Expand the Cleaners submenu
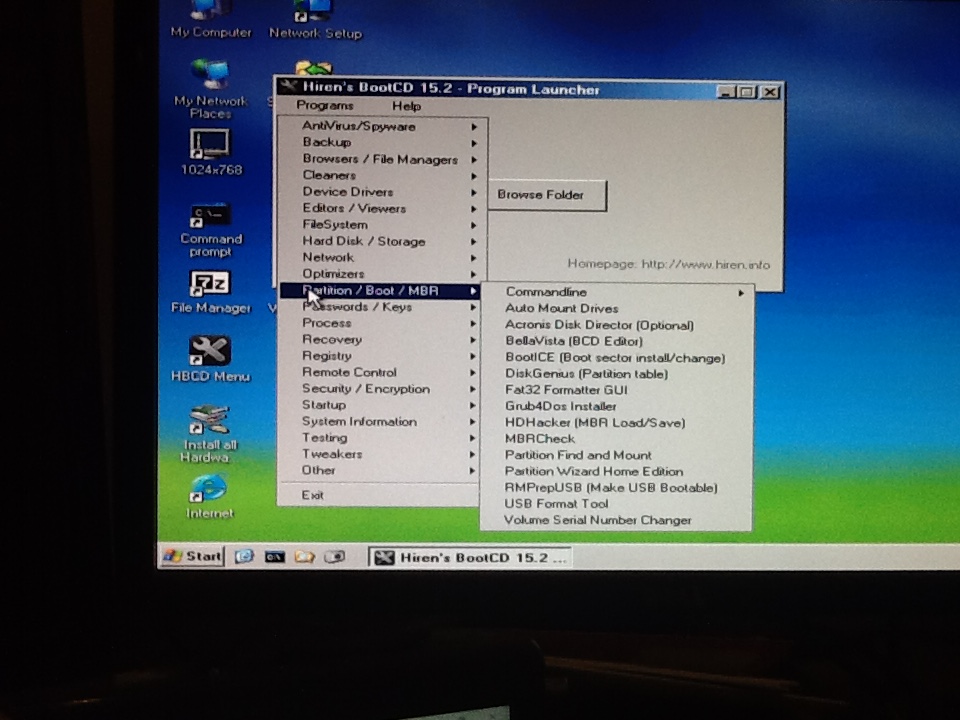 [382, 176]
